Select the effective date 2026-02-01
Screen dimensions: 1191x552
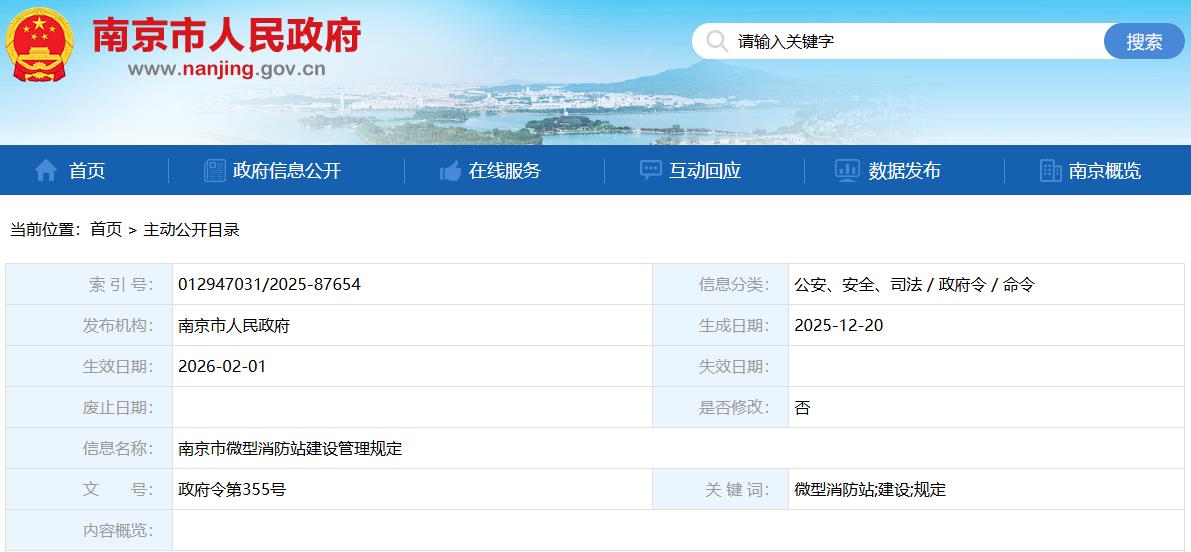tap(222, 366)
